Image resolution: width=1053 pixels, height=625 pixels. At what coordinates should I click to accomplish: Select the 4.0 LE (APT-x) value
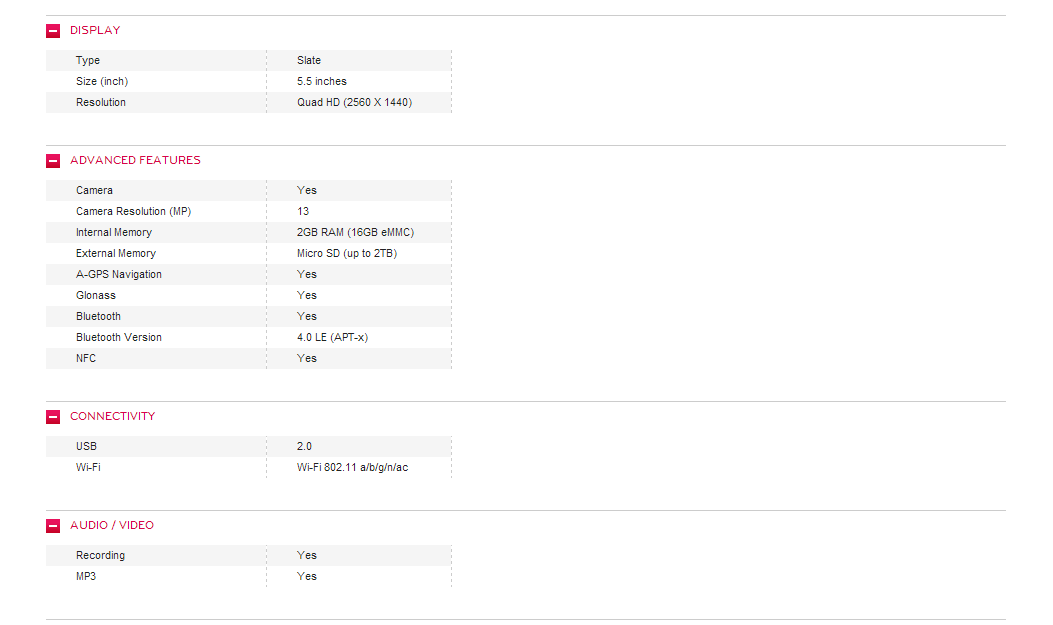(x=332, y=337)
